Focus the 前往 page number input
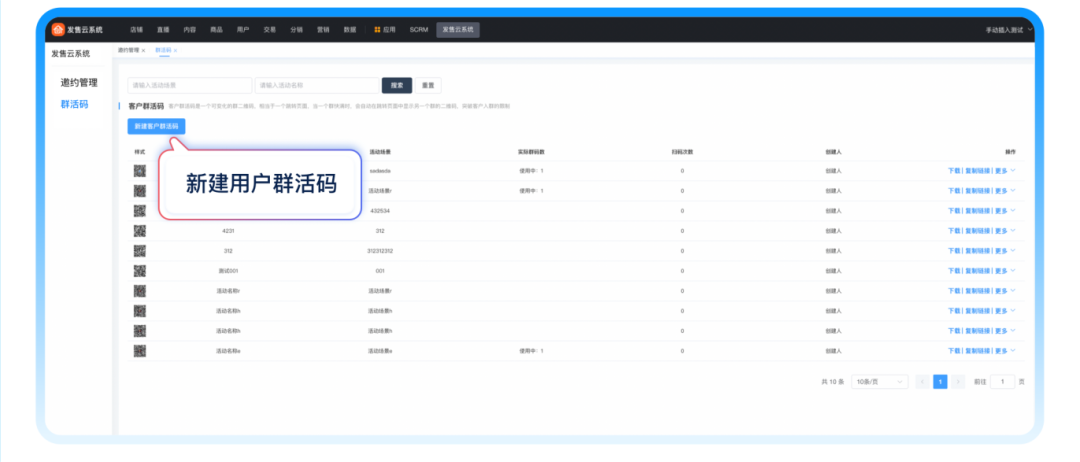 tap(1002, 381)
